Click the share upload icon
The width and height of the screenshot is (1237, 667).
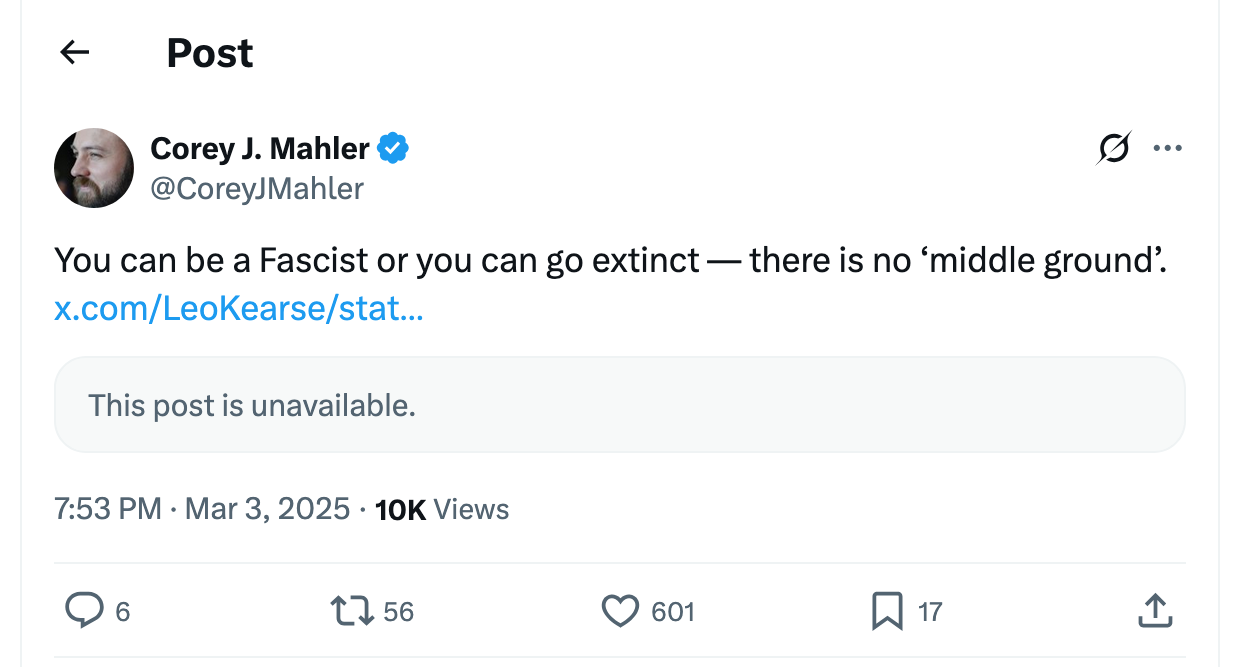pyautogui.click(x=1154, y=610)
